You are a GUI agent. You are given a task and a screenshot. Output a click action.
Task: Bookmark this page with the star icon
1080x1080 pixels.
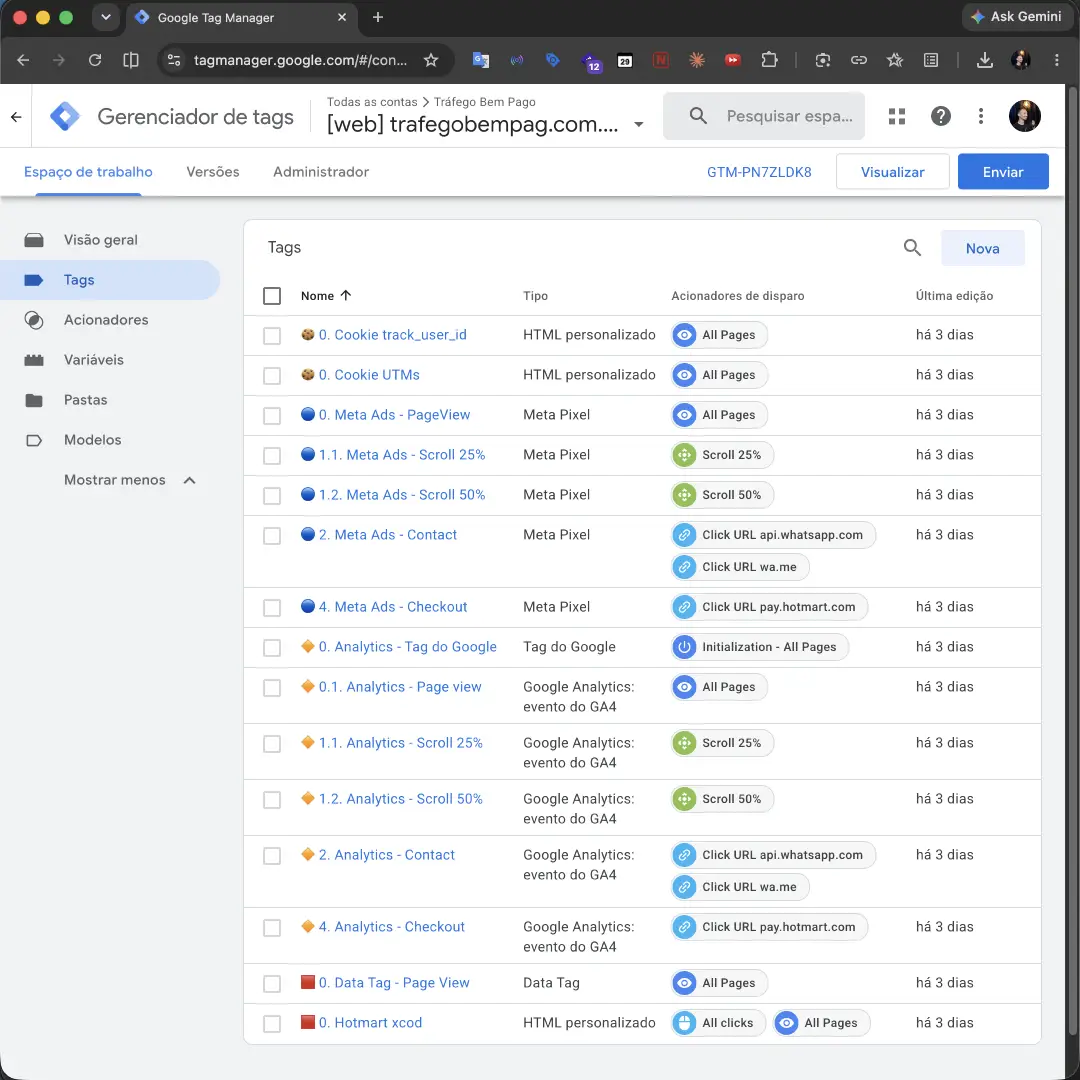431,60
